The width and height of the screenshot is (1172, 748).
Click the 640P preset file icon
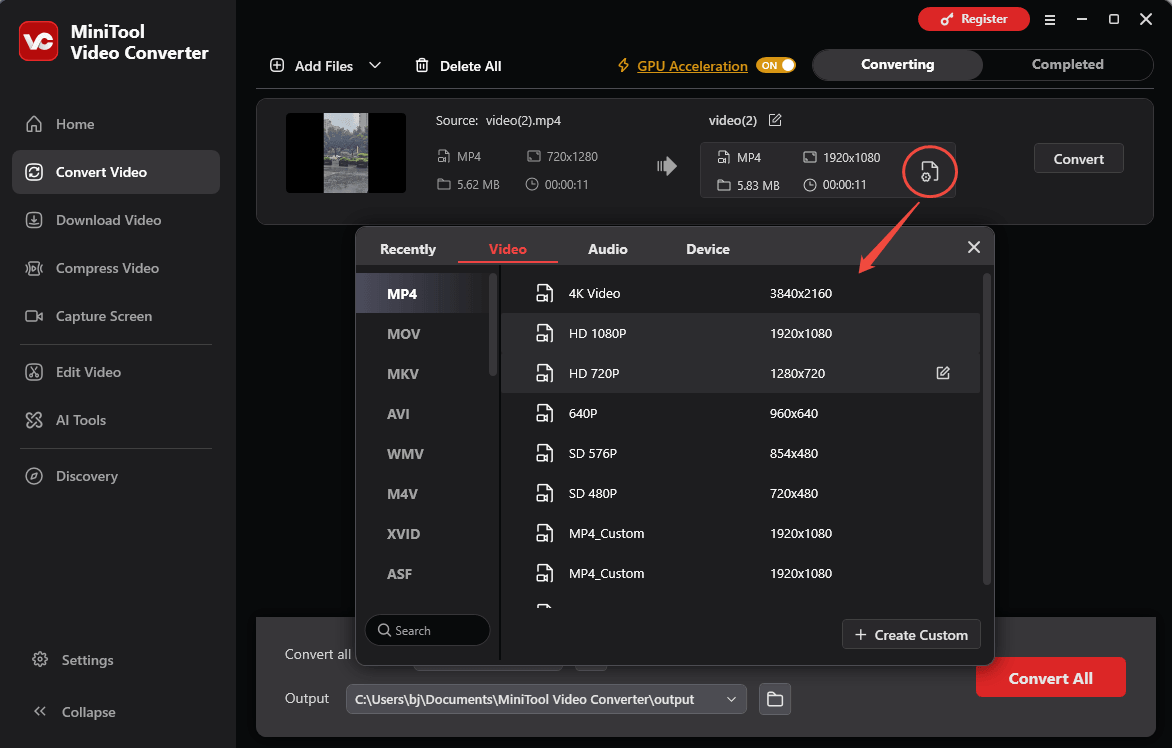pos(545,413)
